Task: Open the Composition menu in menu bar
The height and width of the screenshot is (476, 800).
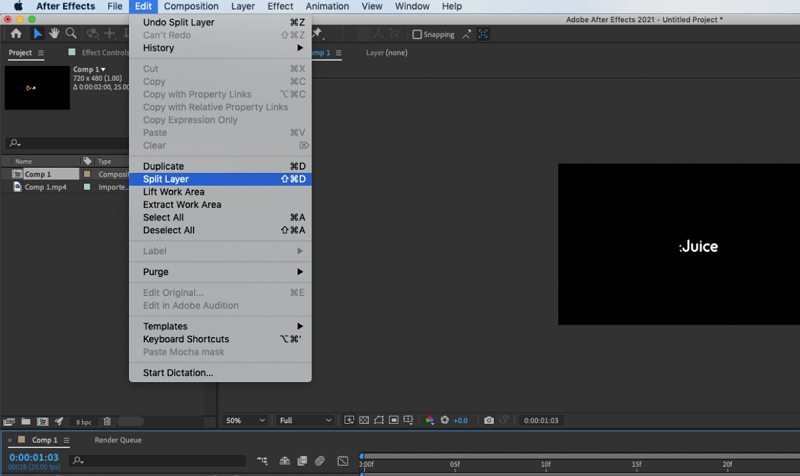Action: click(x=191, y=6)
